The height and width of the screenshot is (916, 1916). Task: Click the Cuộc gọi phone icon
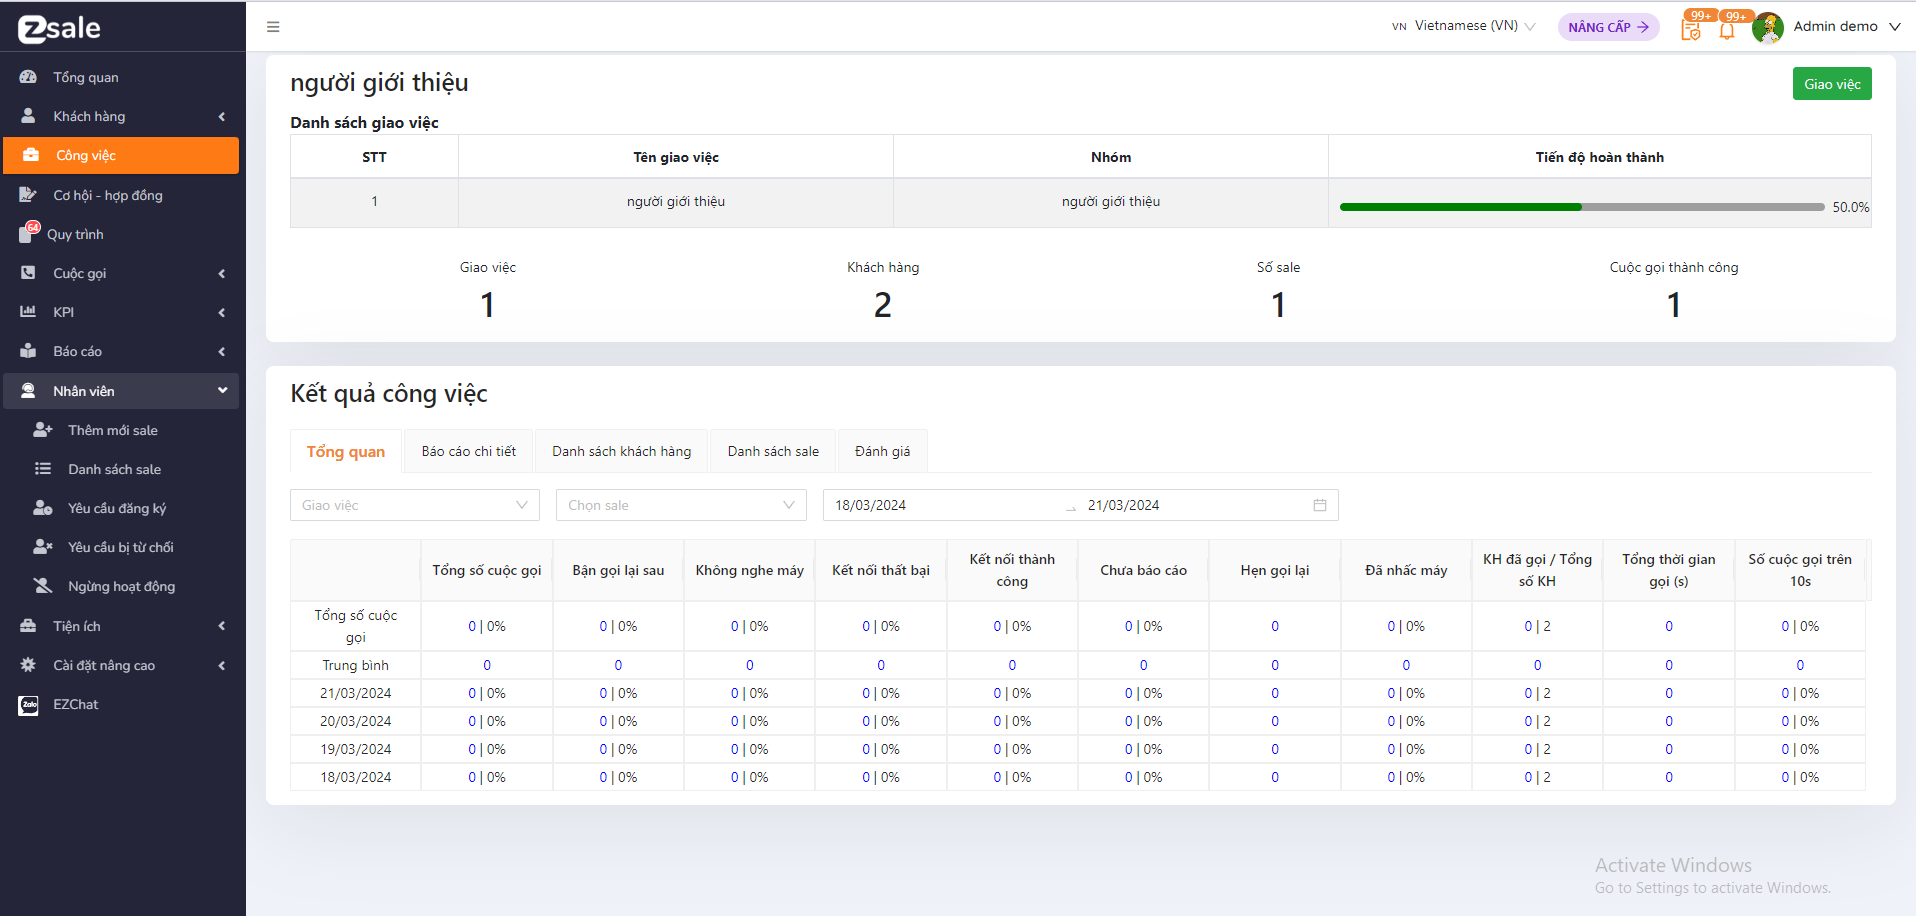28,273
